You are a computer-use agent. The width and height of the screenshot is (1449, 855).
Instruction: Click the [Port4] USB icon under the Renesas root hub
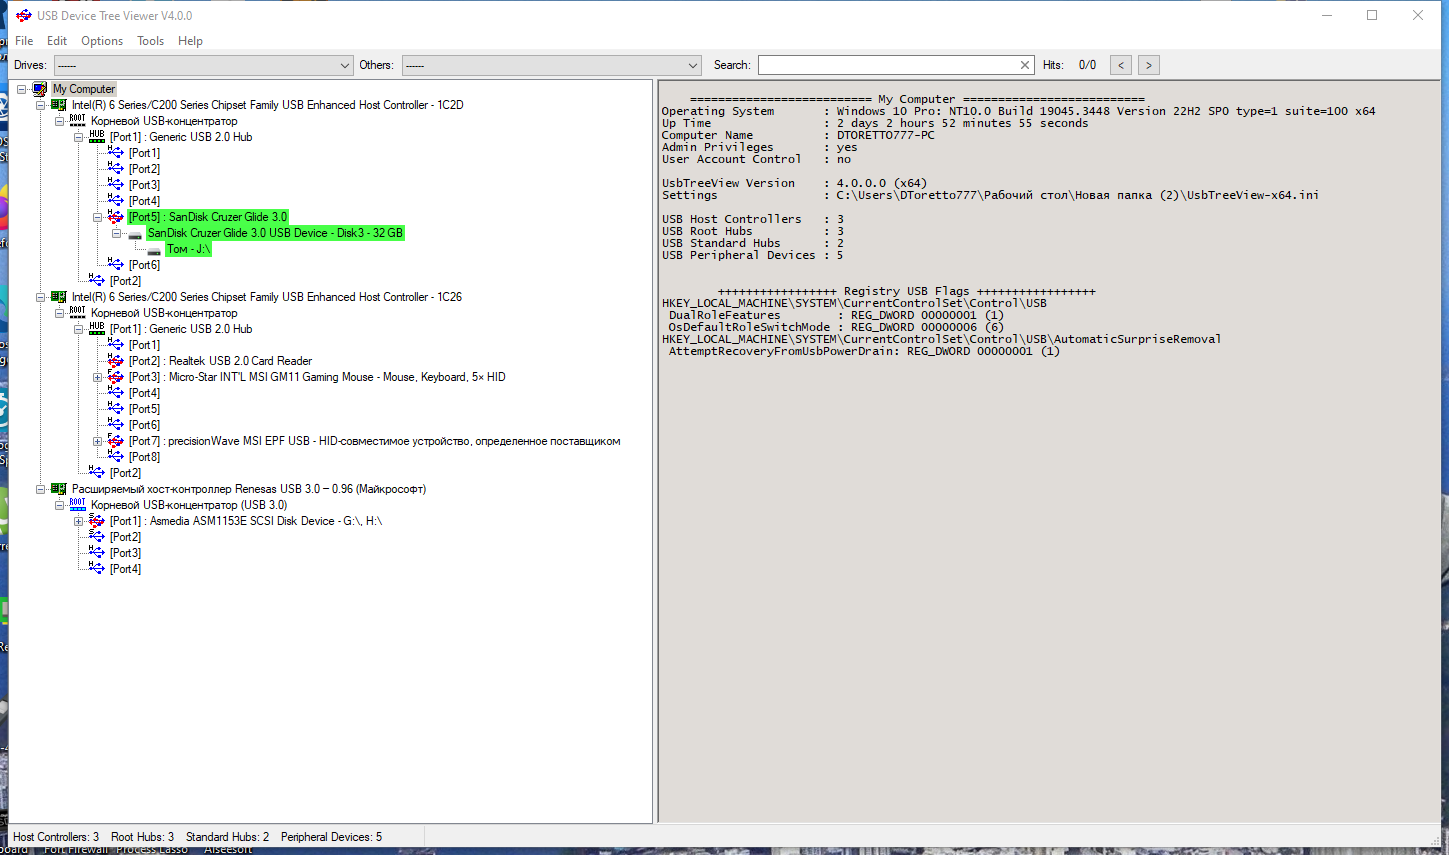pyautogui.click(x=97, y=569)
